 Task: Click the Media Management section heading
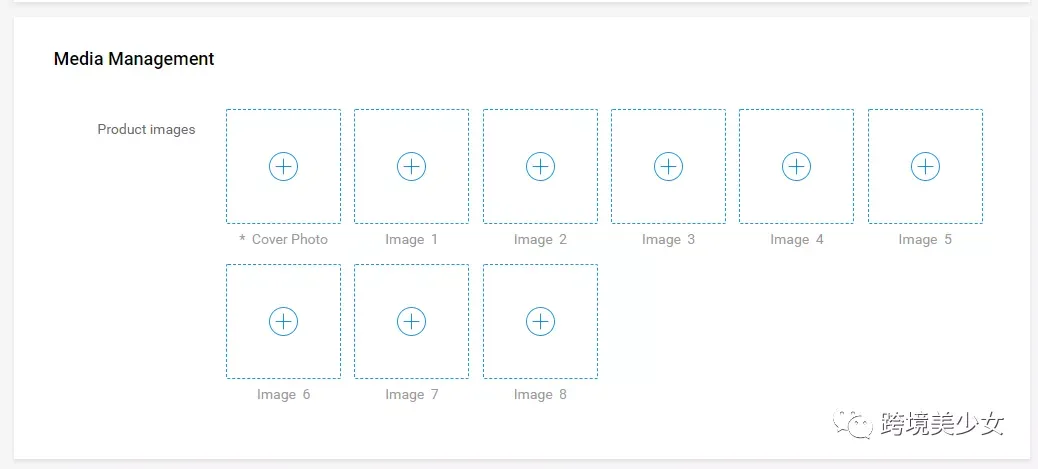tap(134, 59)
